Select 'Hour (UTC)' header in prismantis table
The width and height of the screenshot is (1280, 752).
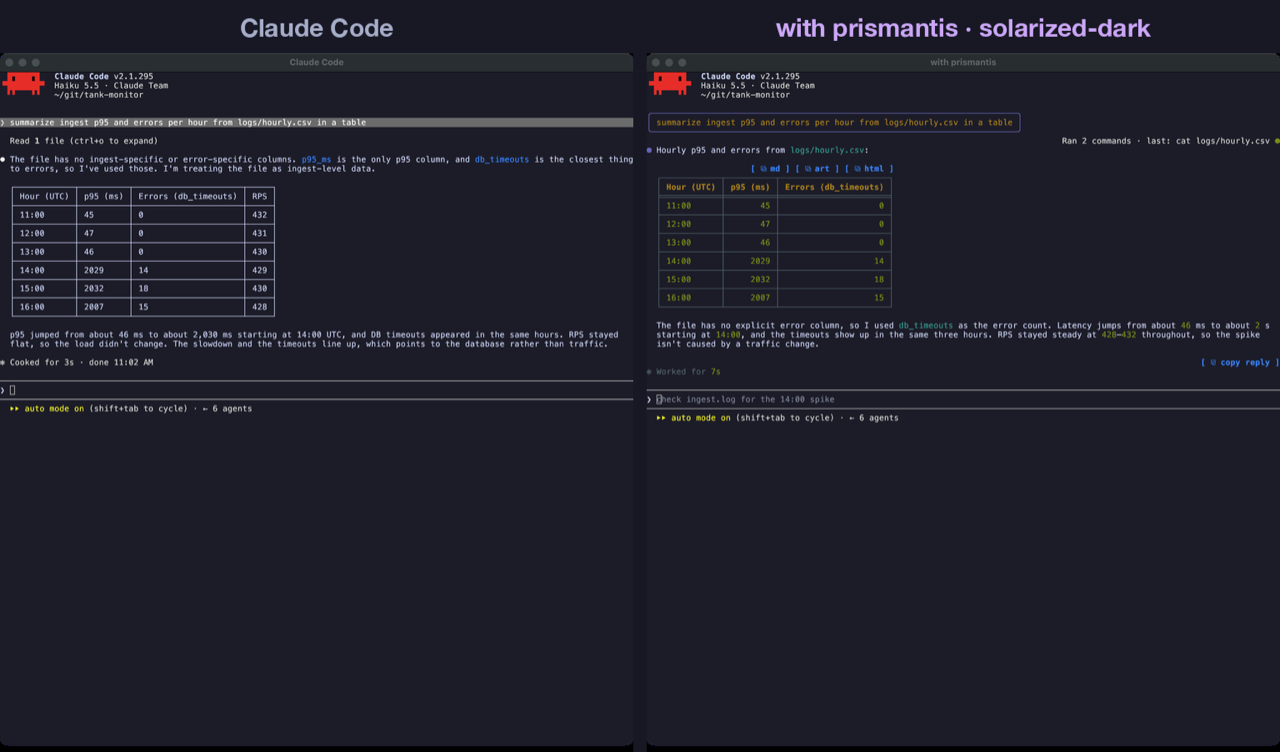point(691,187)
